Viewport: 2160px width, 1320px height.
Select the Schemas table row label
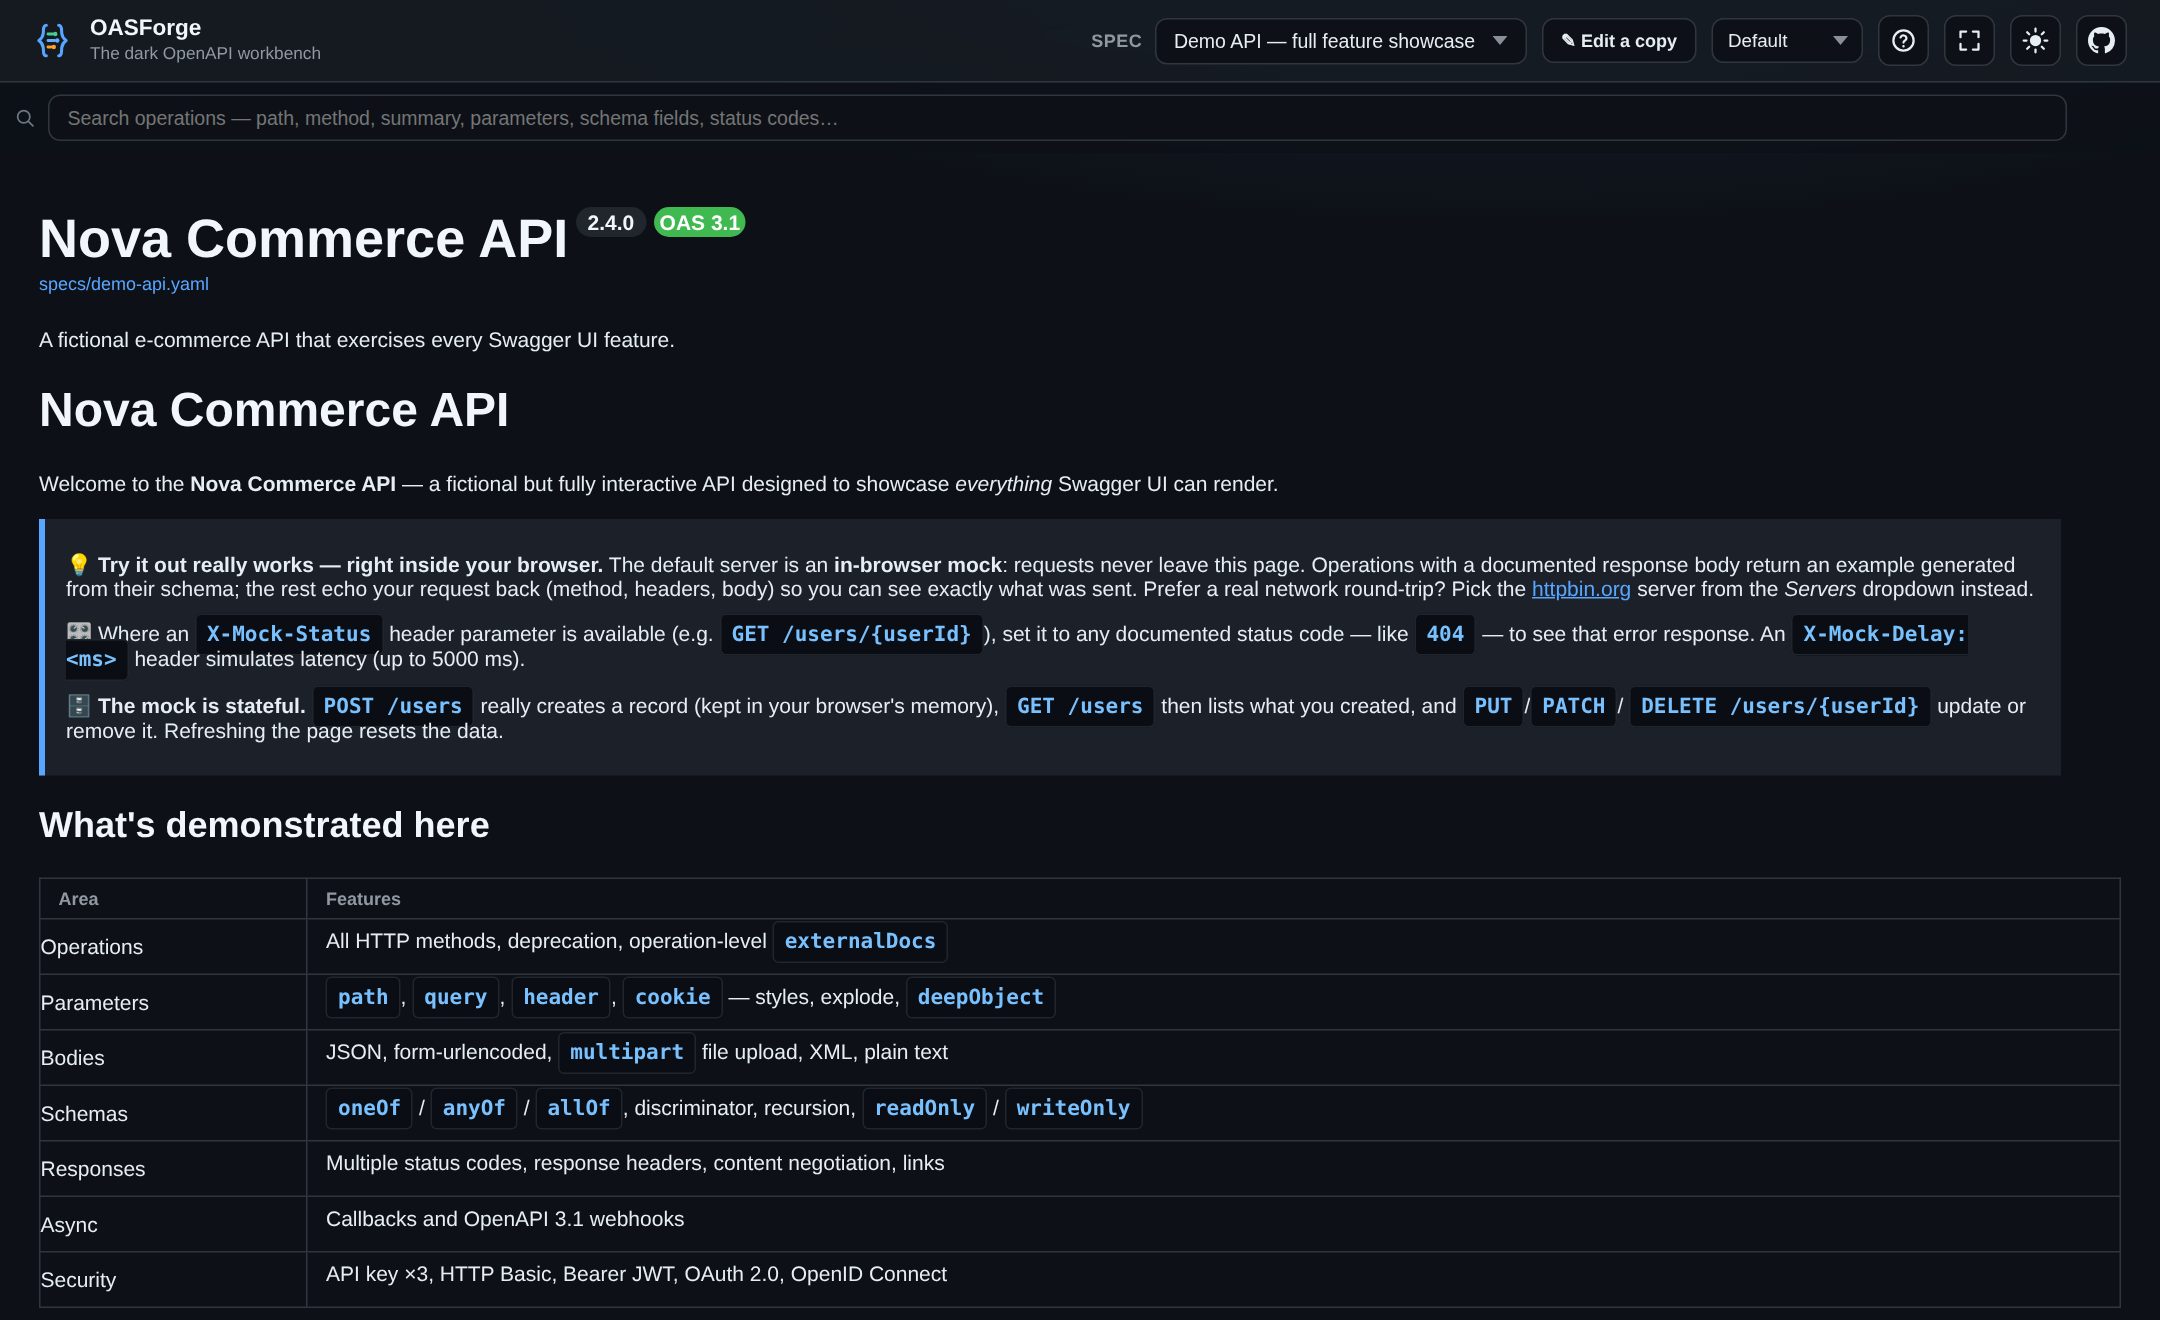(x=84, y=1114)
